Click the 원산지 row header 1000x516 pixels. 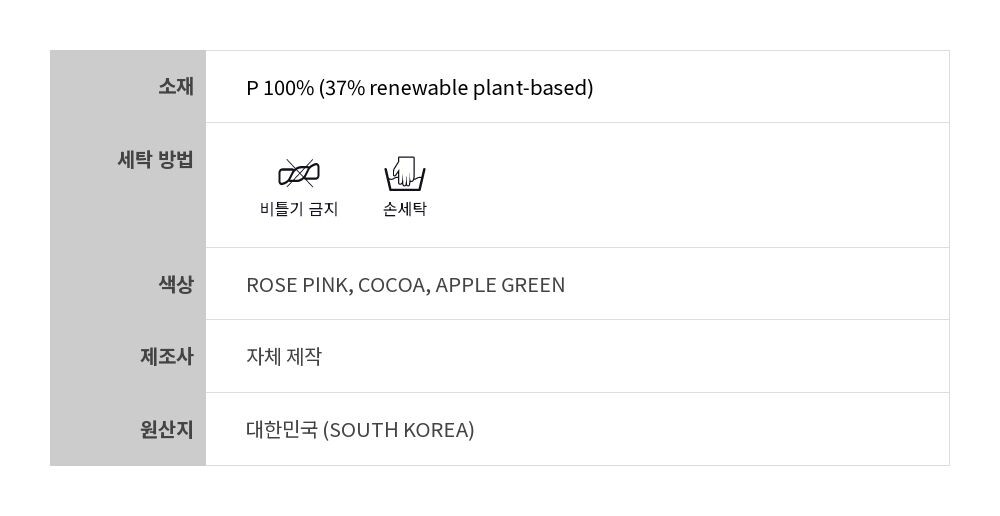[x=166, y=429]
